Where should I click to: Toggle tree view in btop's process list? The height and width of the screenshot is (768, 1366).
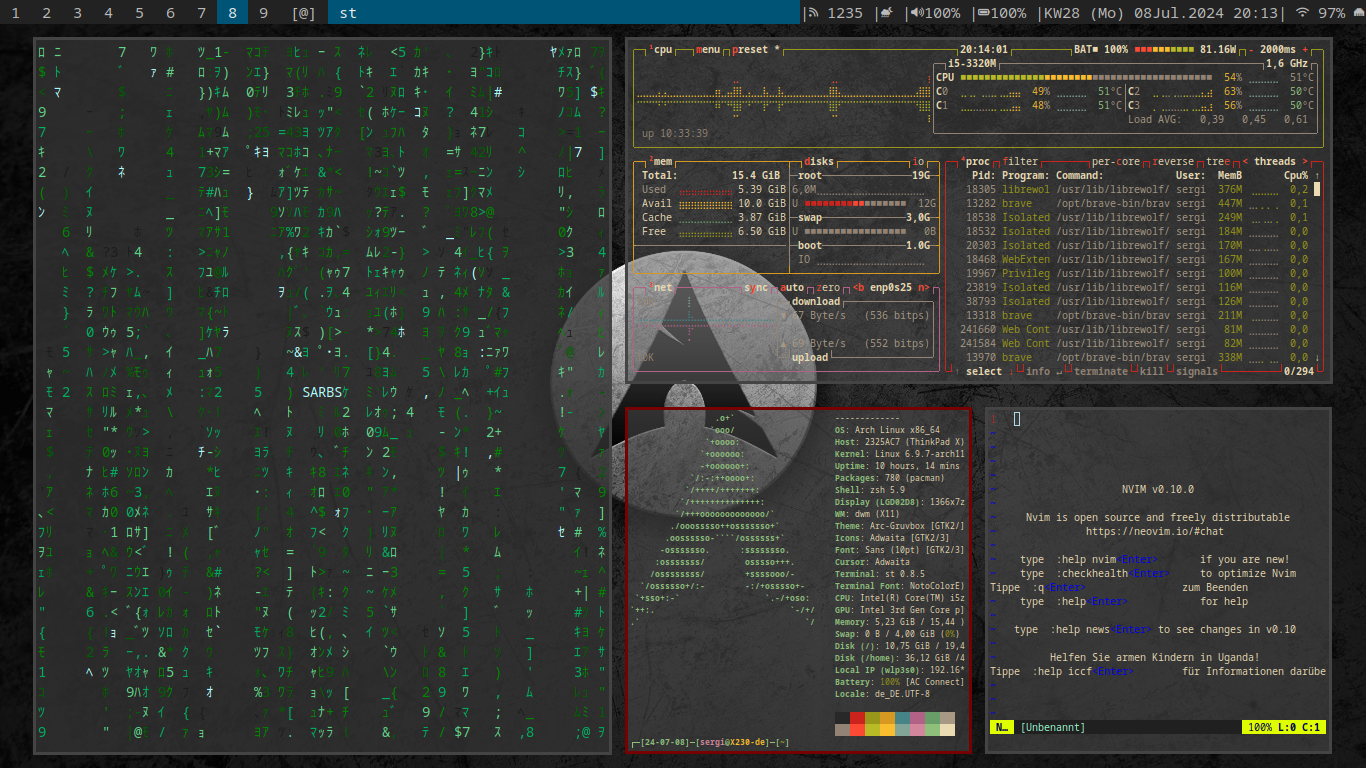click(1218, 161)
